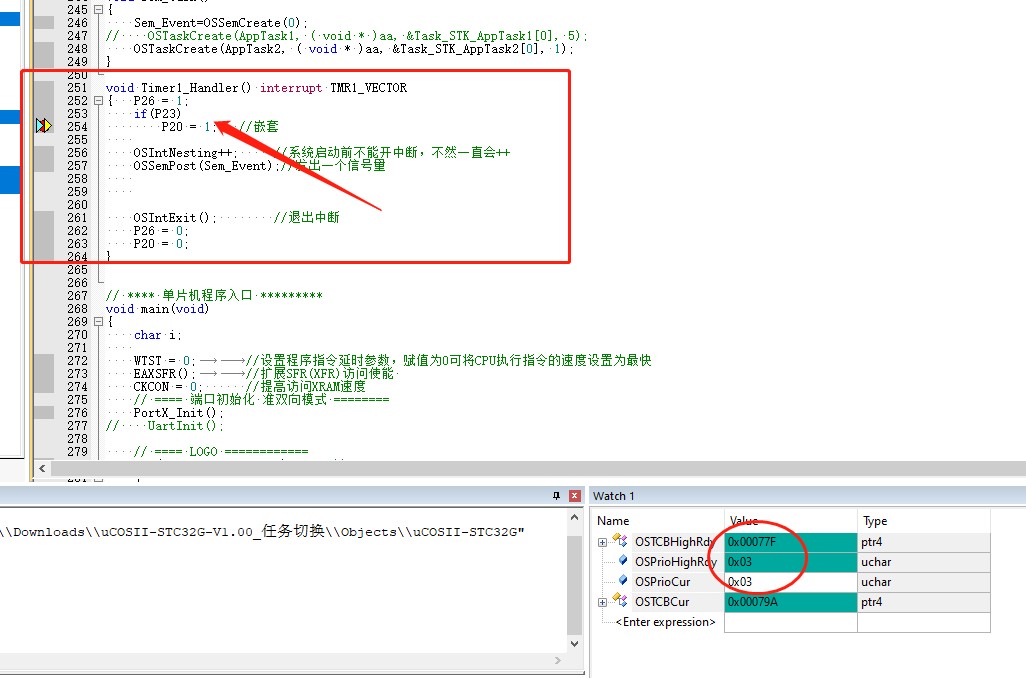Screen dimensions: 1026x678
Task: Click the editor horizontal scrollbar track
Action: tap(538, 468)
